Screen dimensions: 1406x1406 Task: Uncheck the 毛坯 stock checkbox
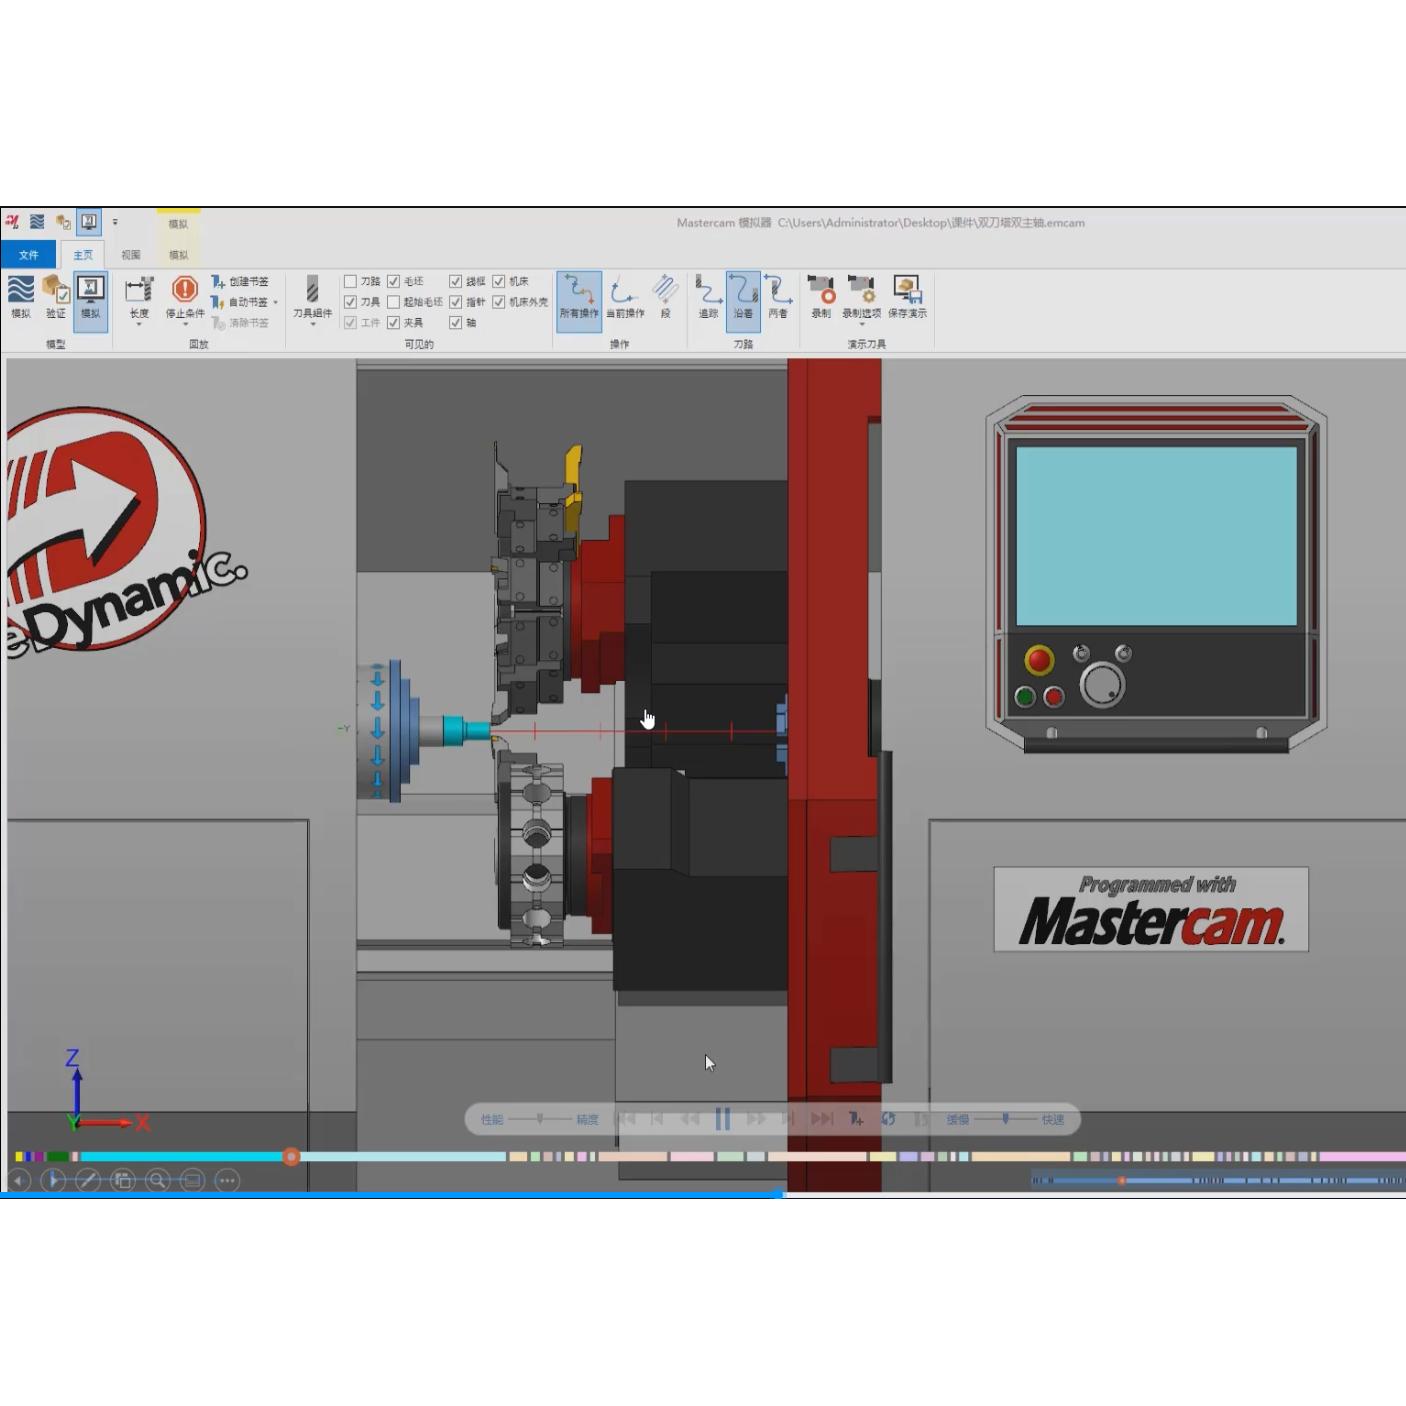click(x=393, y=282)
